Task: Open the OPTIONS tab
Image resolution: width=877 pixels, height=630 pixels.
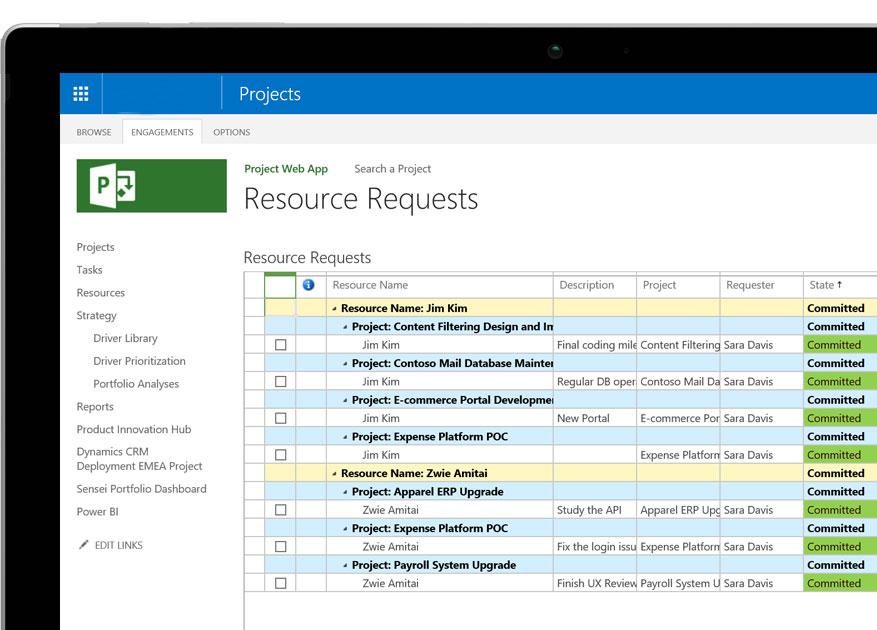Action: 231,131
